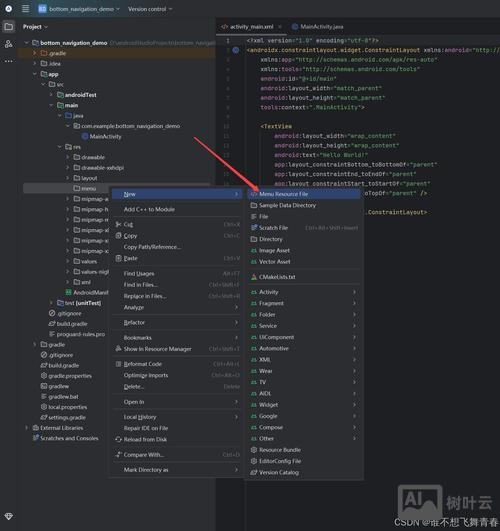The image size is (500, 531).
Task: Close the activity_main.xml tab
Action: (280, 27)
